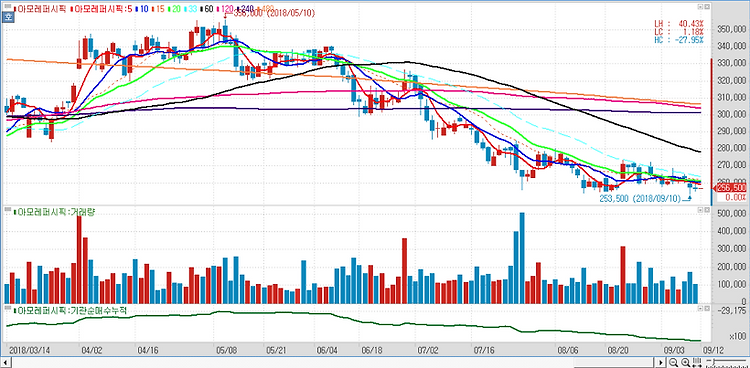Screen dimensions: 750x368
Task: Click the -29,175 indicator axis value
Action: tap(732, 310)
